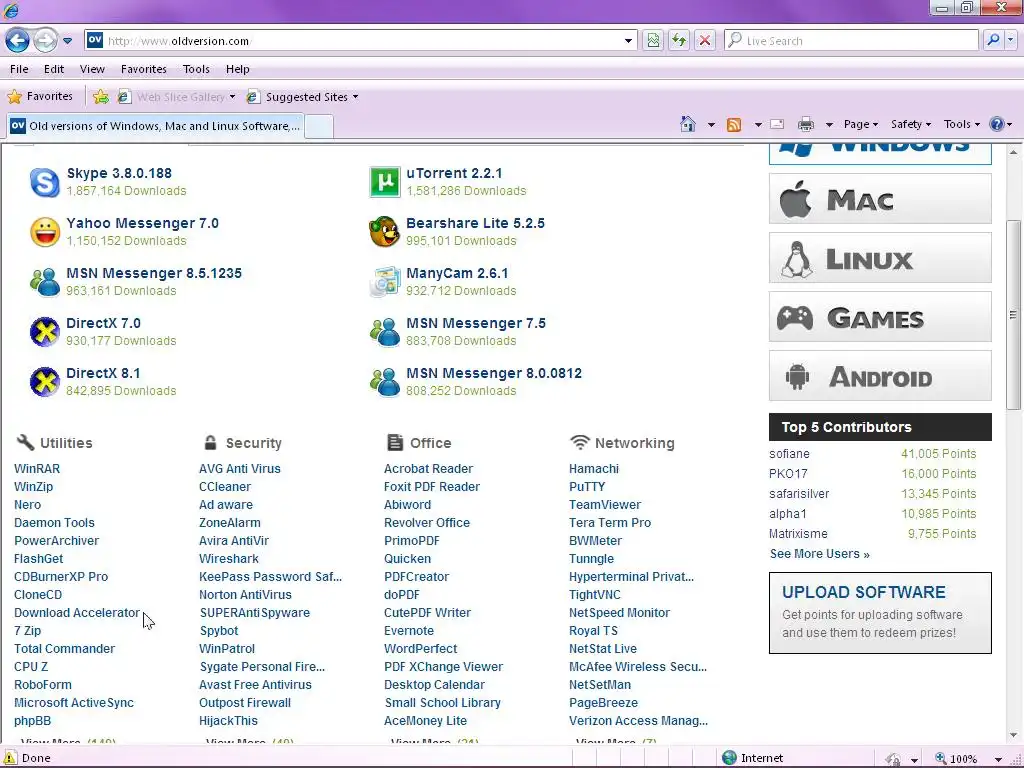Click the Read Mail icon
1024x768 pixels.
point(777,124)
